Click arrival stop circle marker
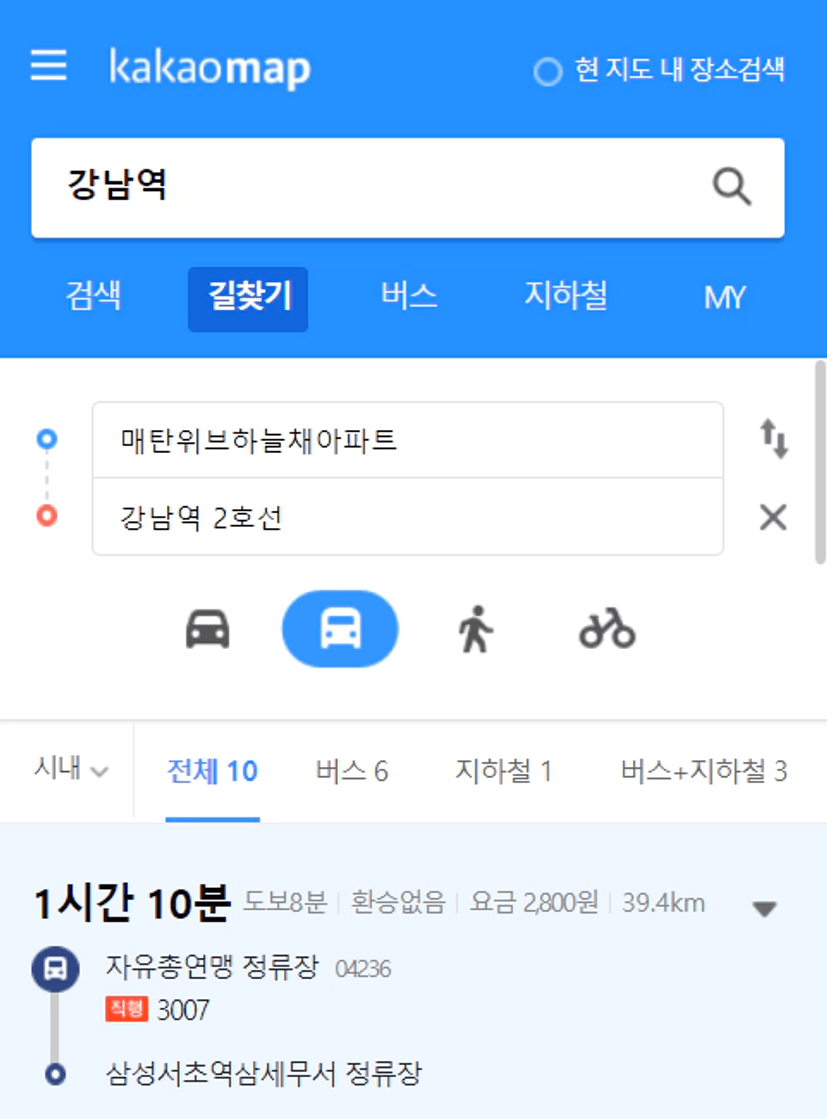The height and width of the screenshot is (1119, 827). click(56, 1074)
